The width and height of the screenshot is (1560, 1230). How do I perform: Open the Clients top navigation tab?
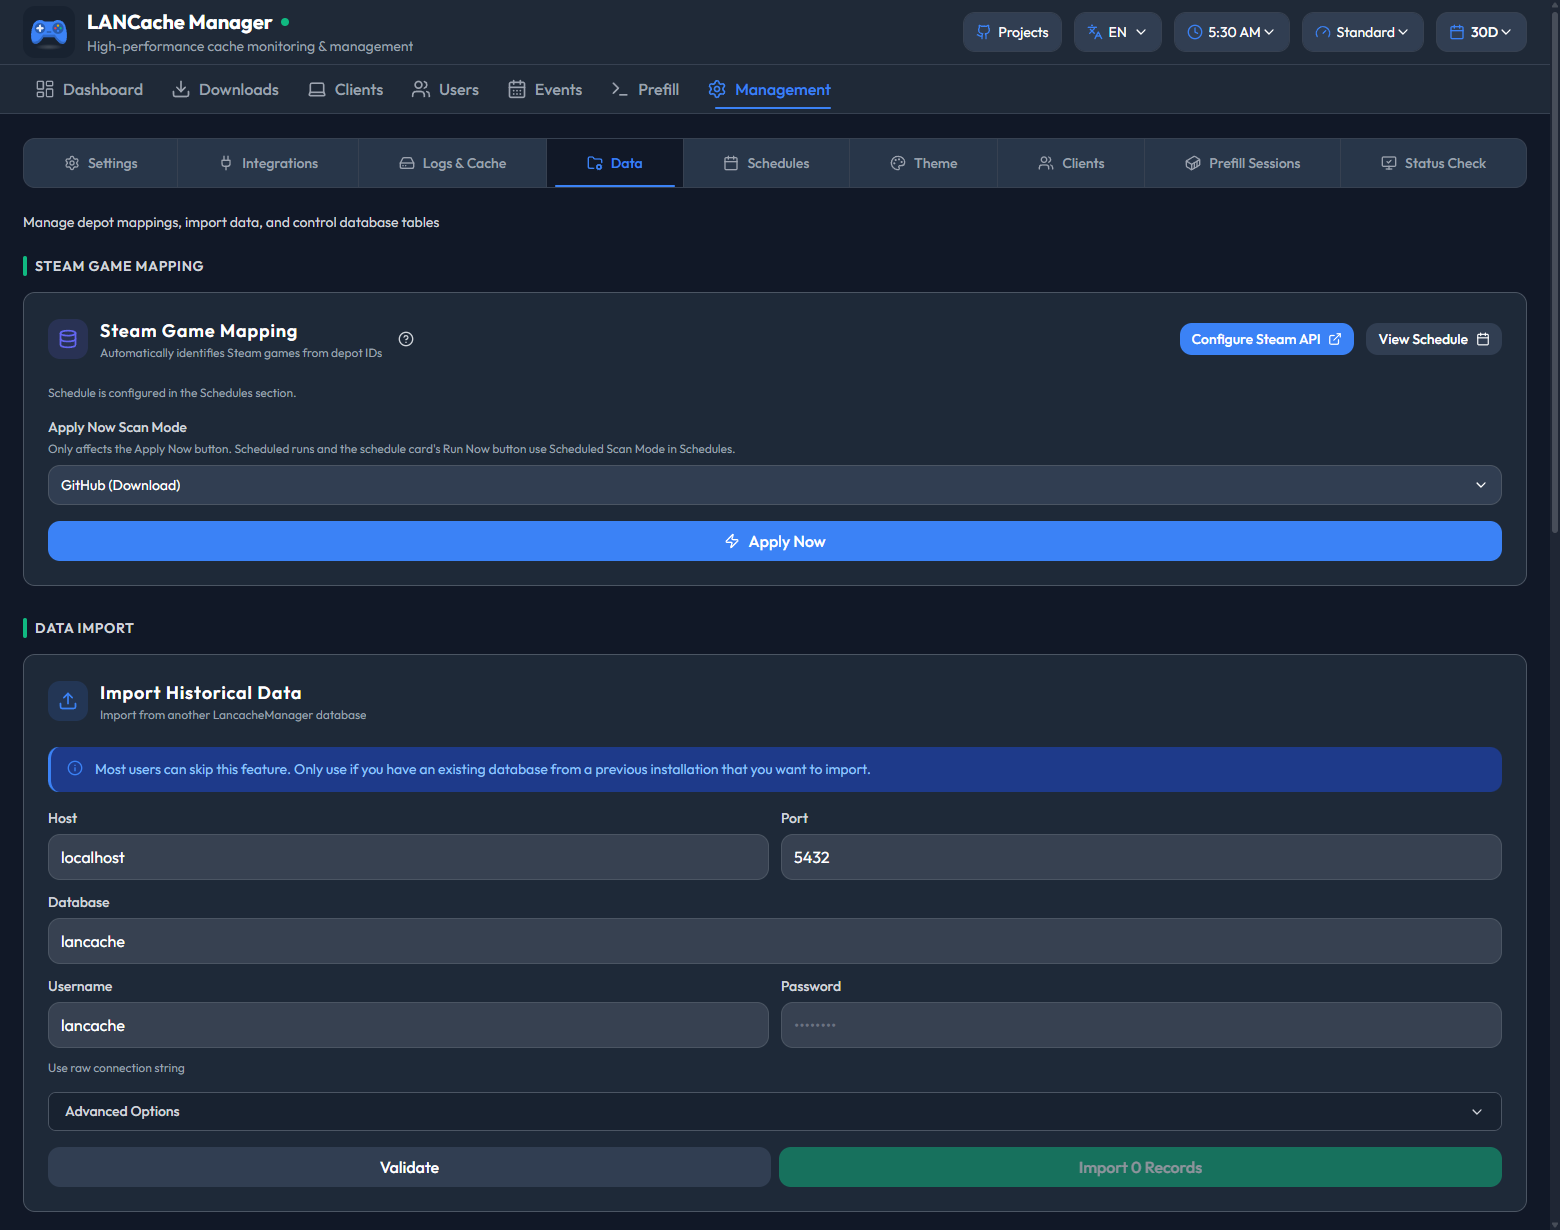[345, 89]
